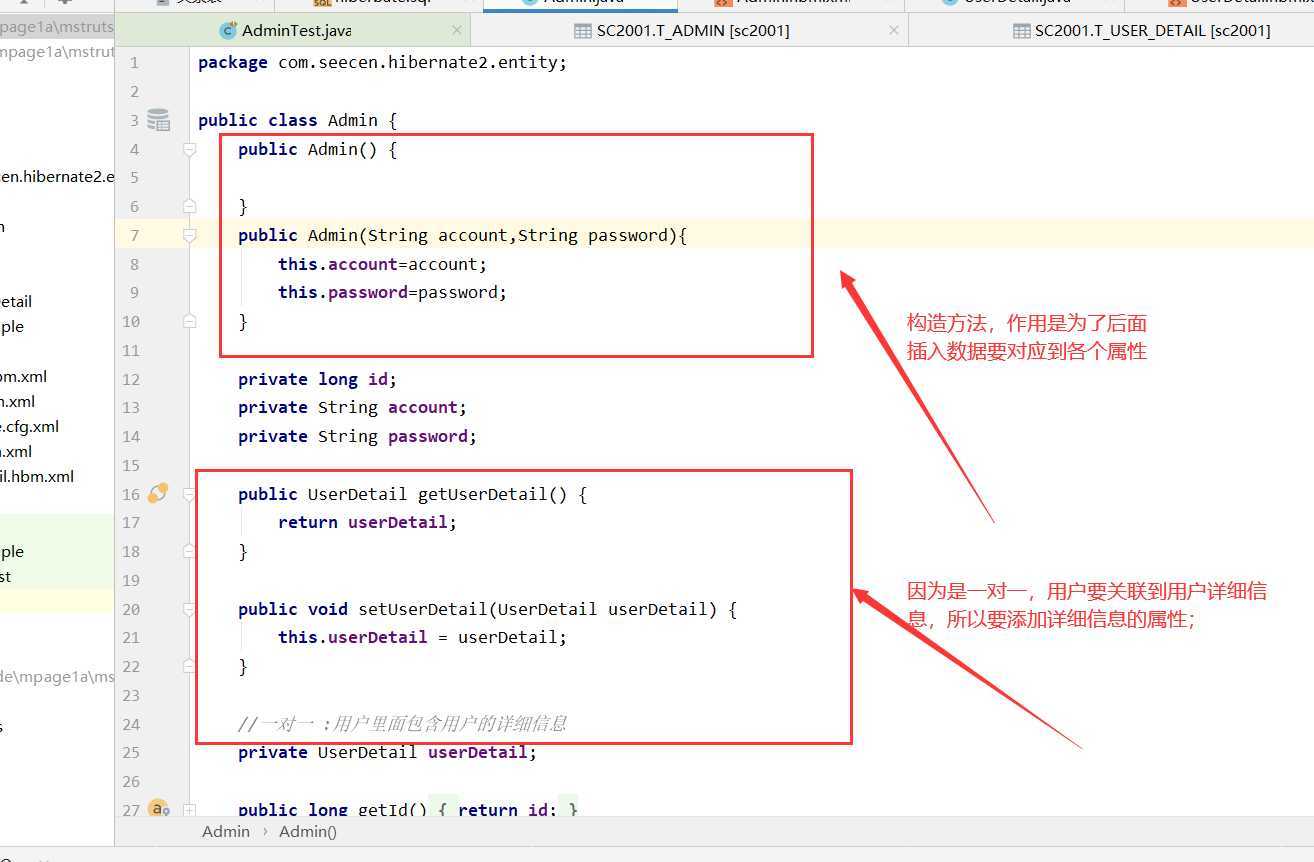Click 'this.userDetail = userDetail;' statement
Screen dimensions: 1314x862
422,637
